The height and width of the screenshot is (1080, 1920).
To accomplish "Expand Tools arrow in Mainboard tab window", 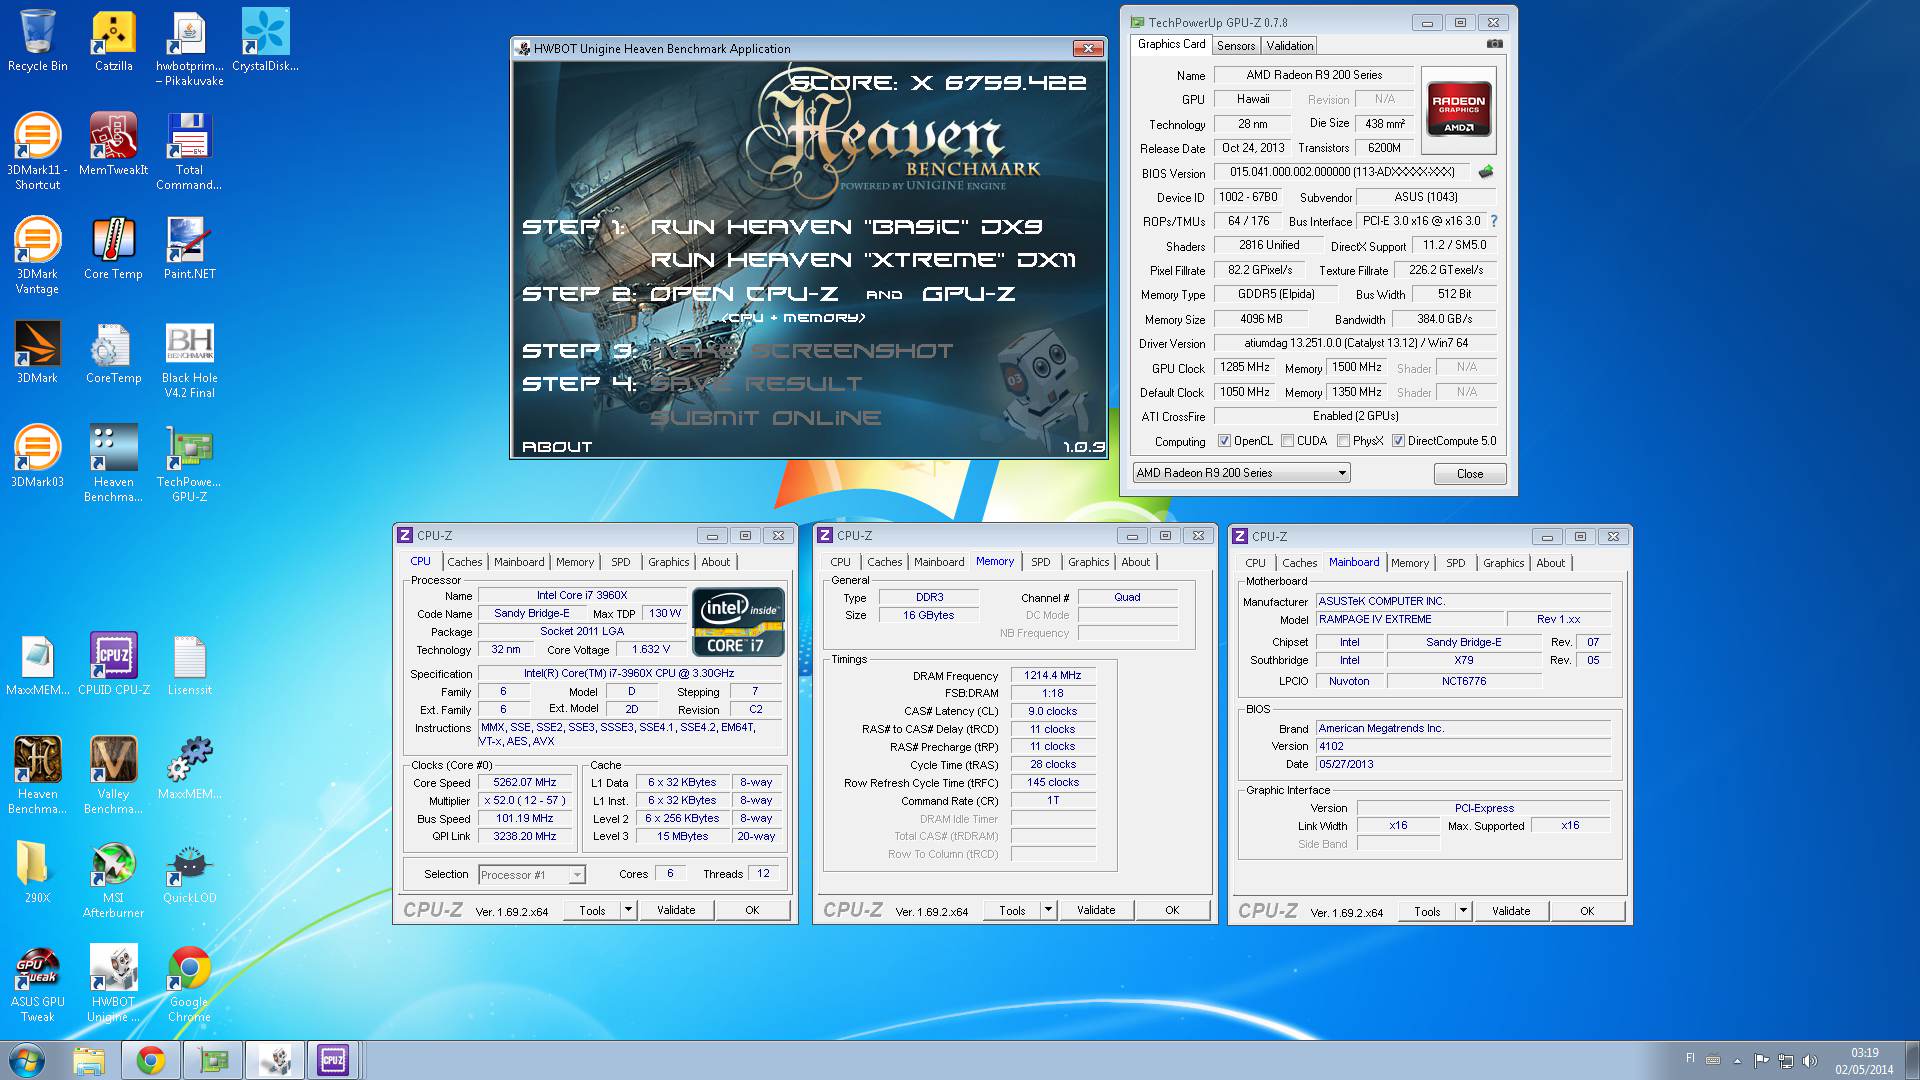I will click(1463, 911).
